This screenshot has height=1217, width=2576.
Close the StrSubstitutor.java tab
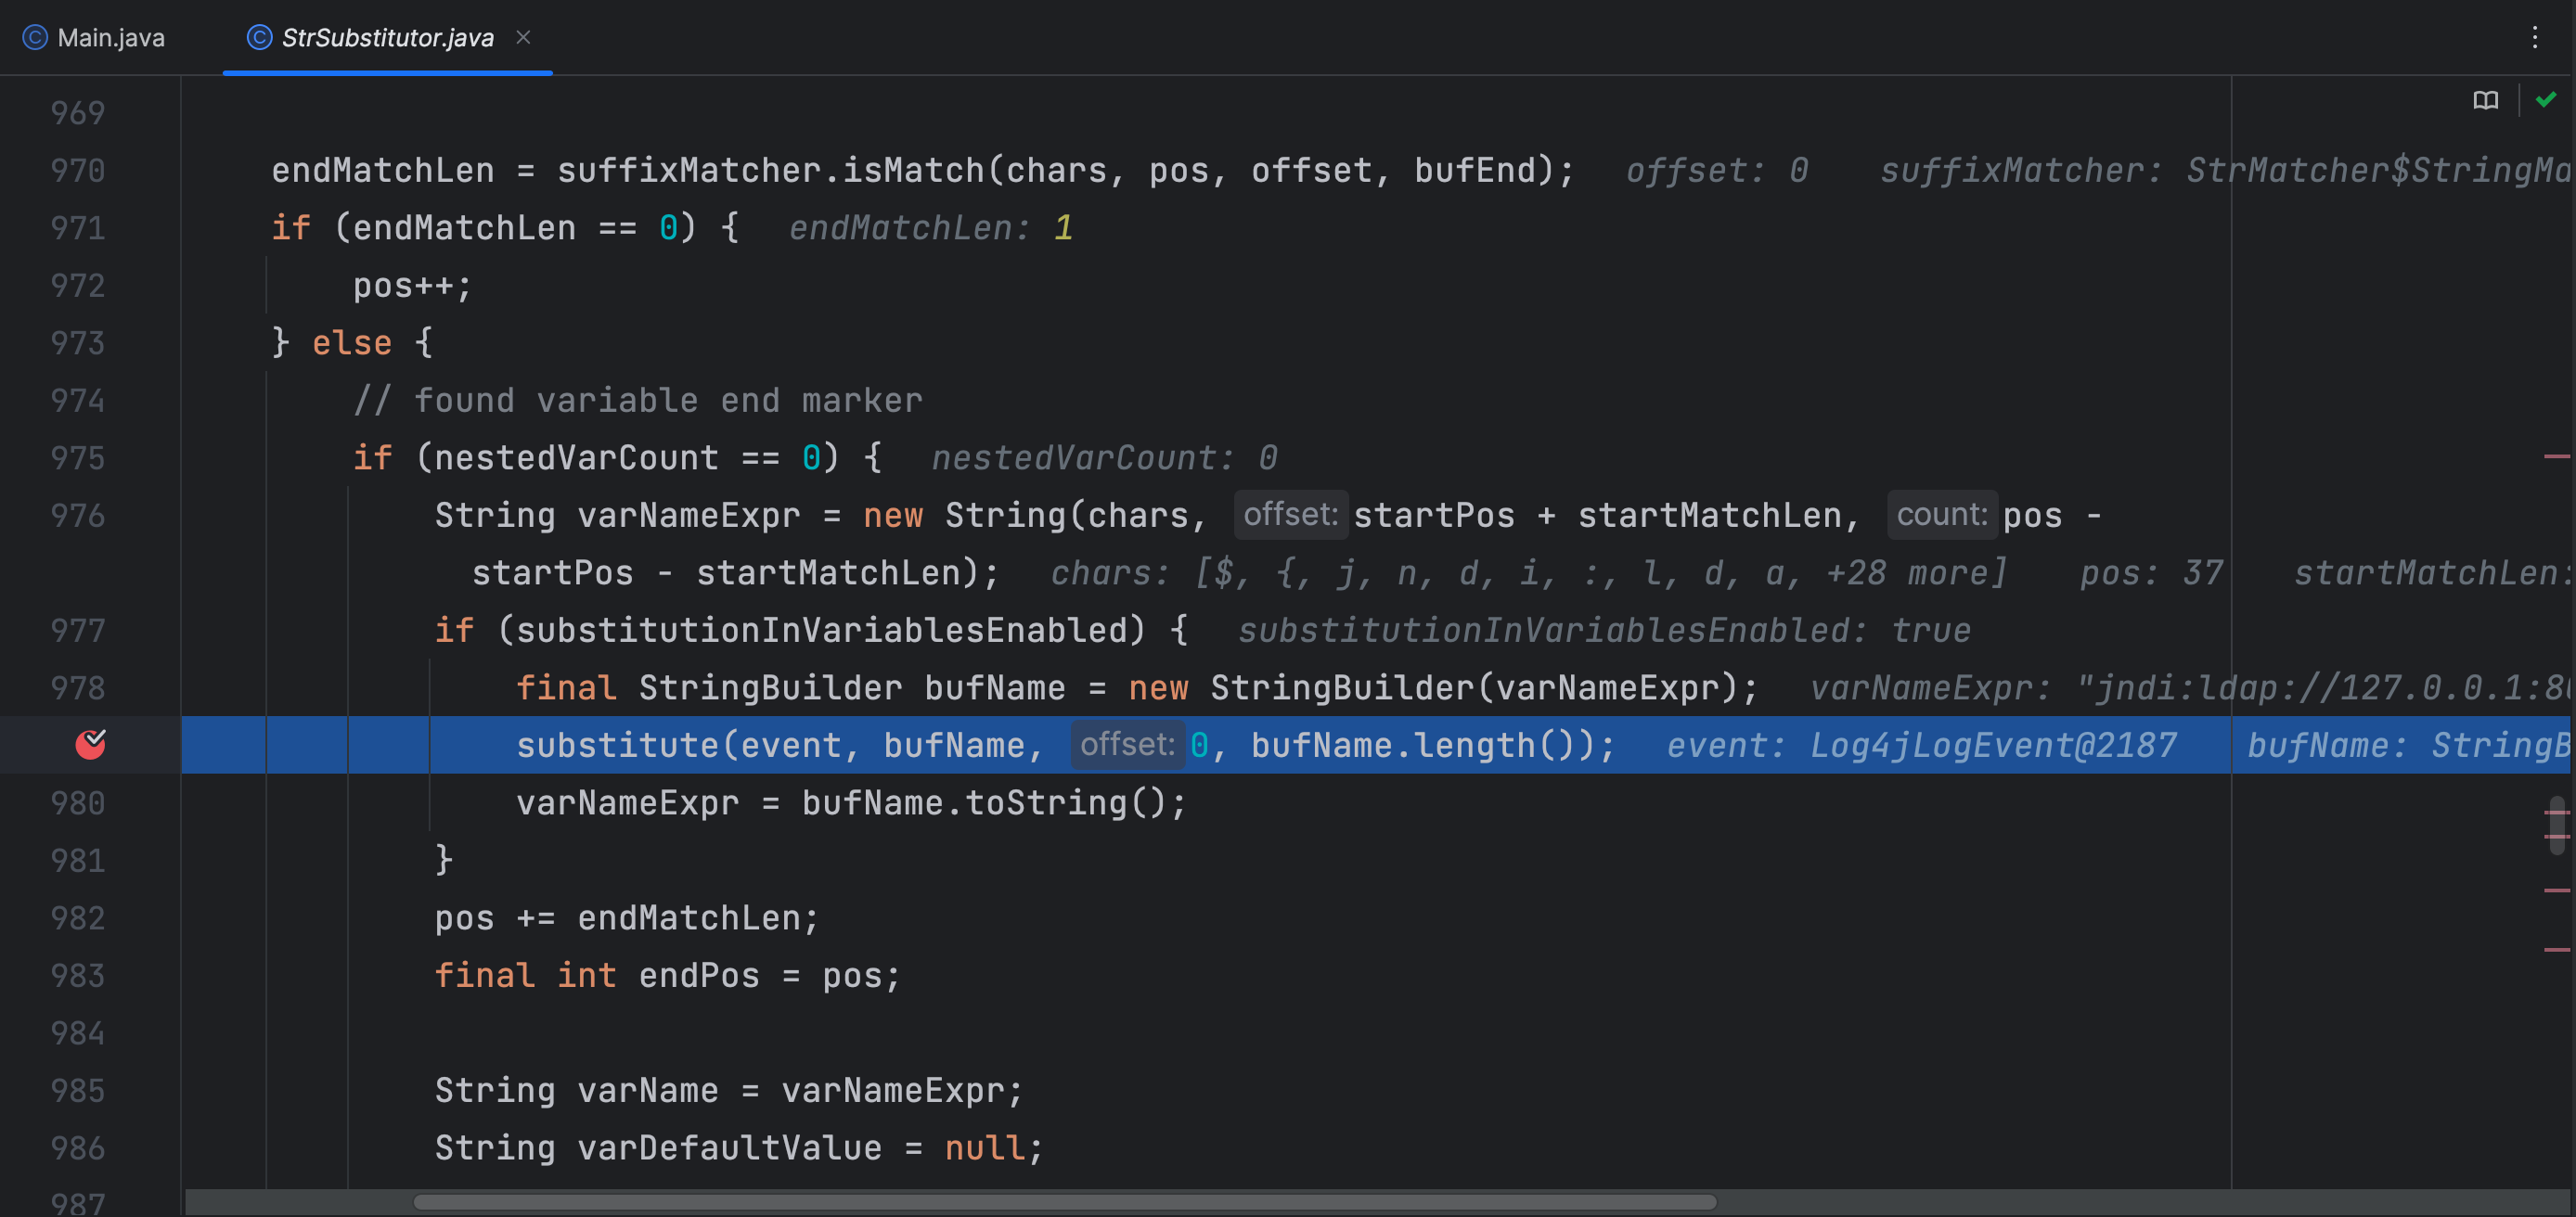coord(523,37)
